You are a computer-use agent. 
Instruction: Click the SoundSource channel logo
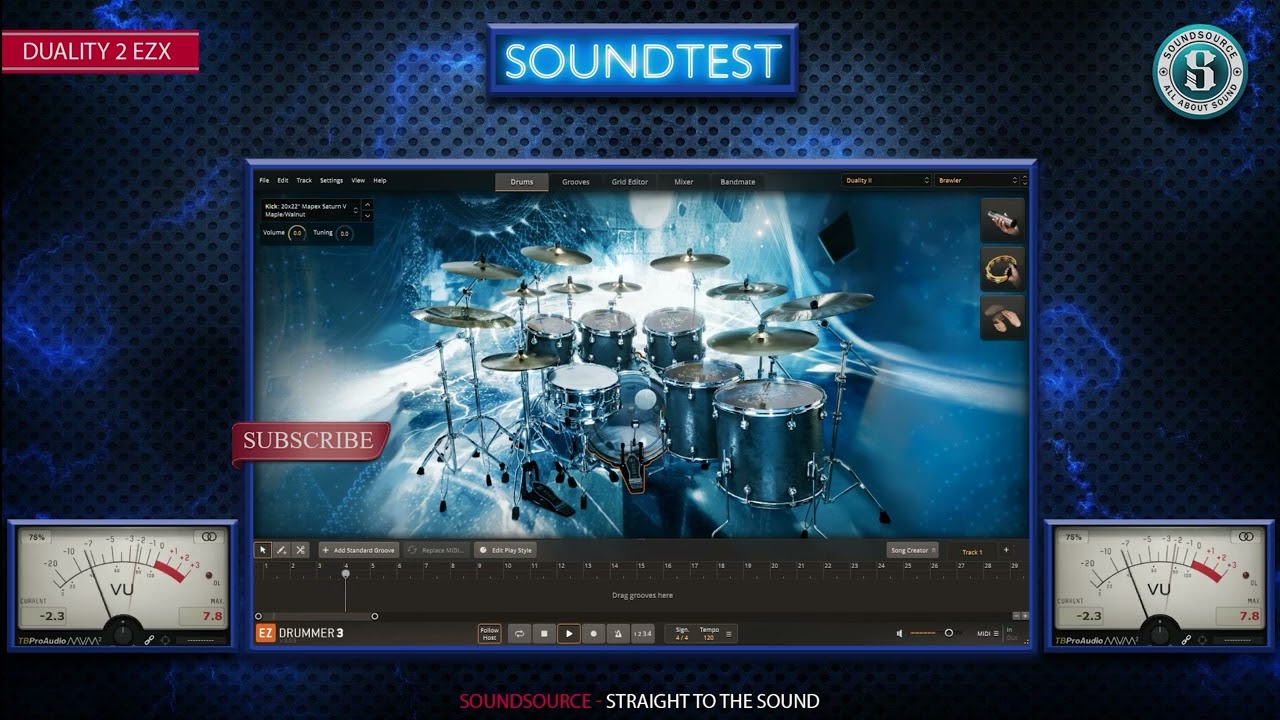pos(1199,71)
